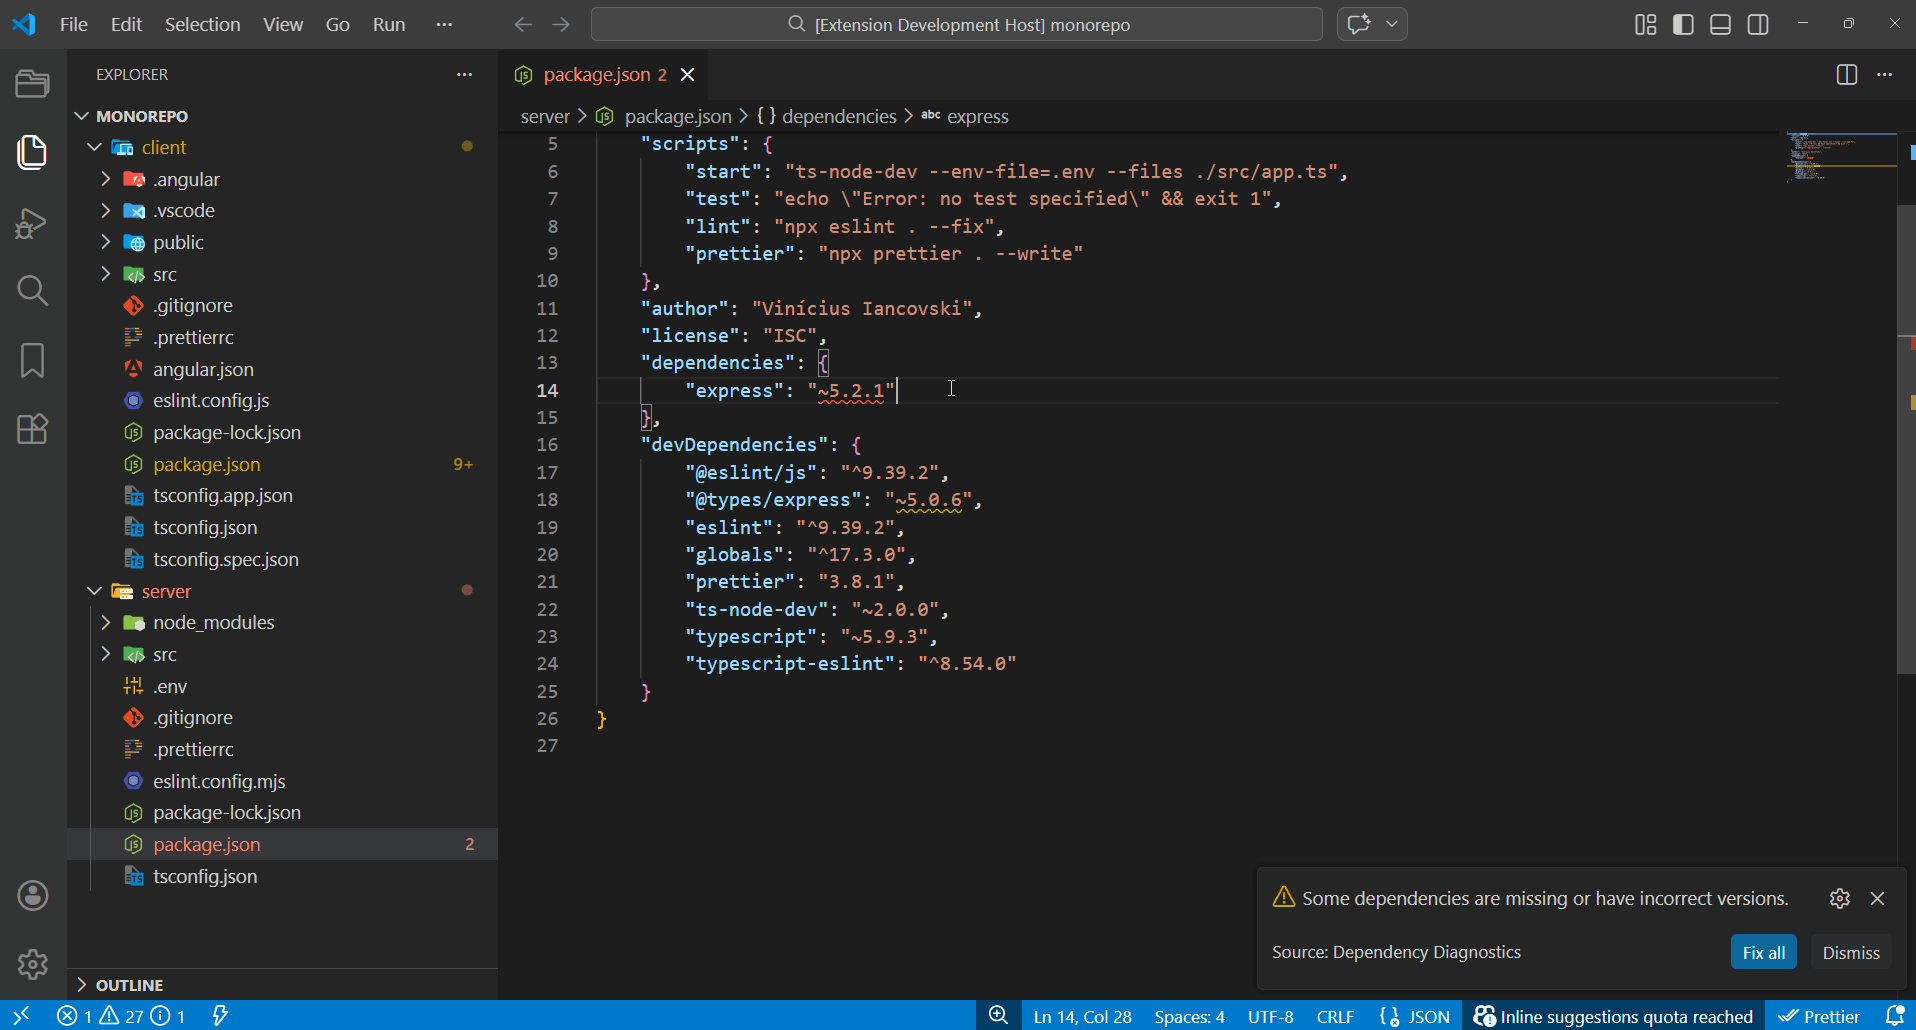
Task: Open eslint.config.mjs in server
Action: click(x=219, y=781)
